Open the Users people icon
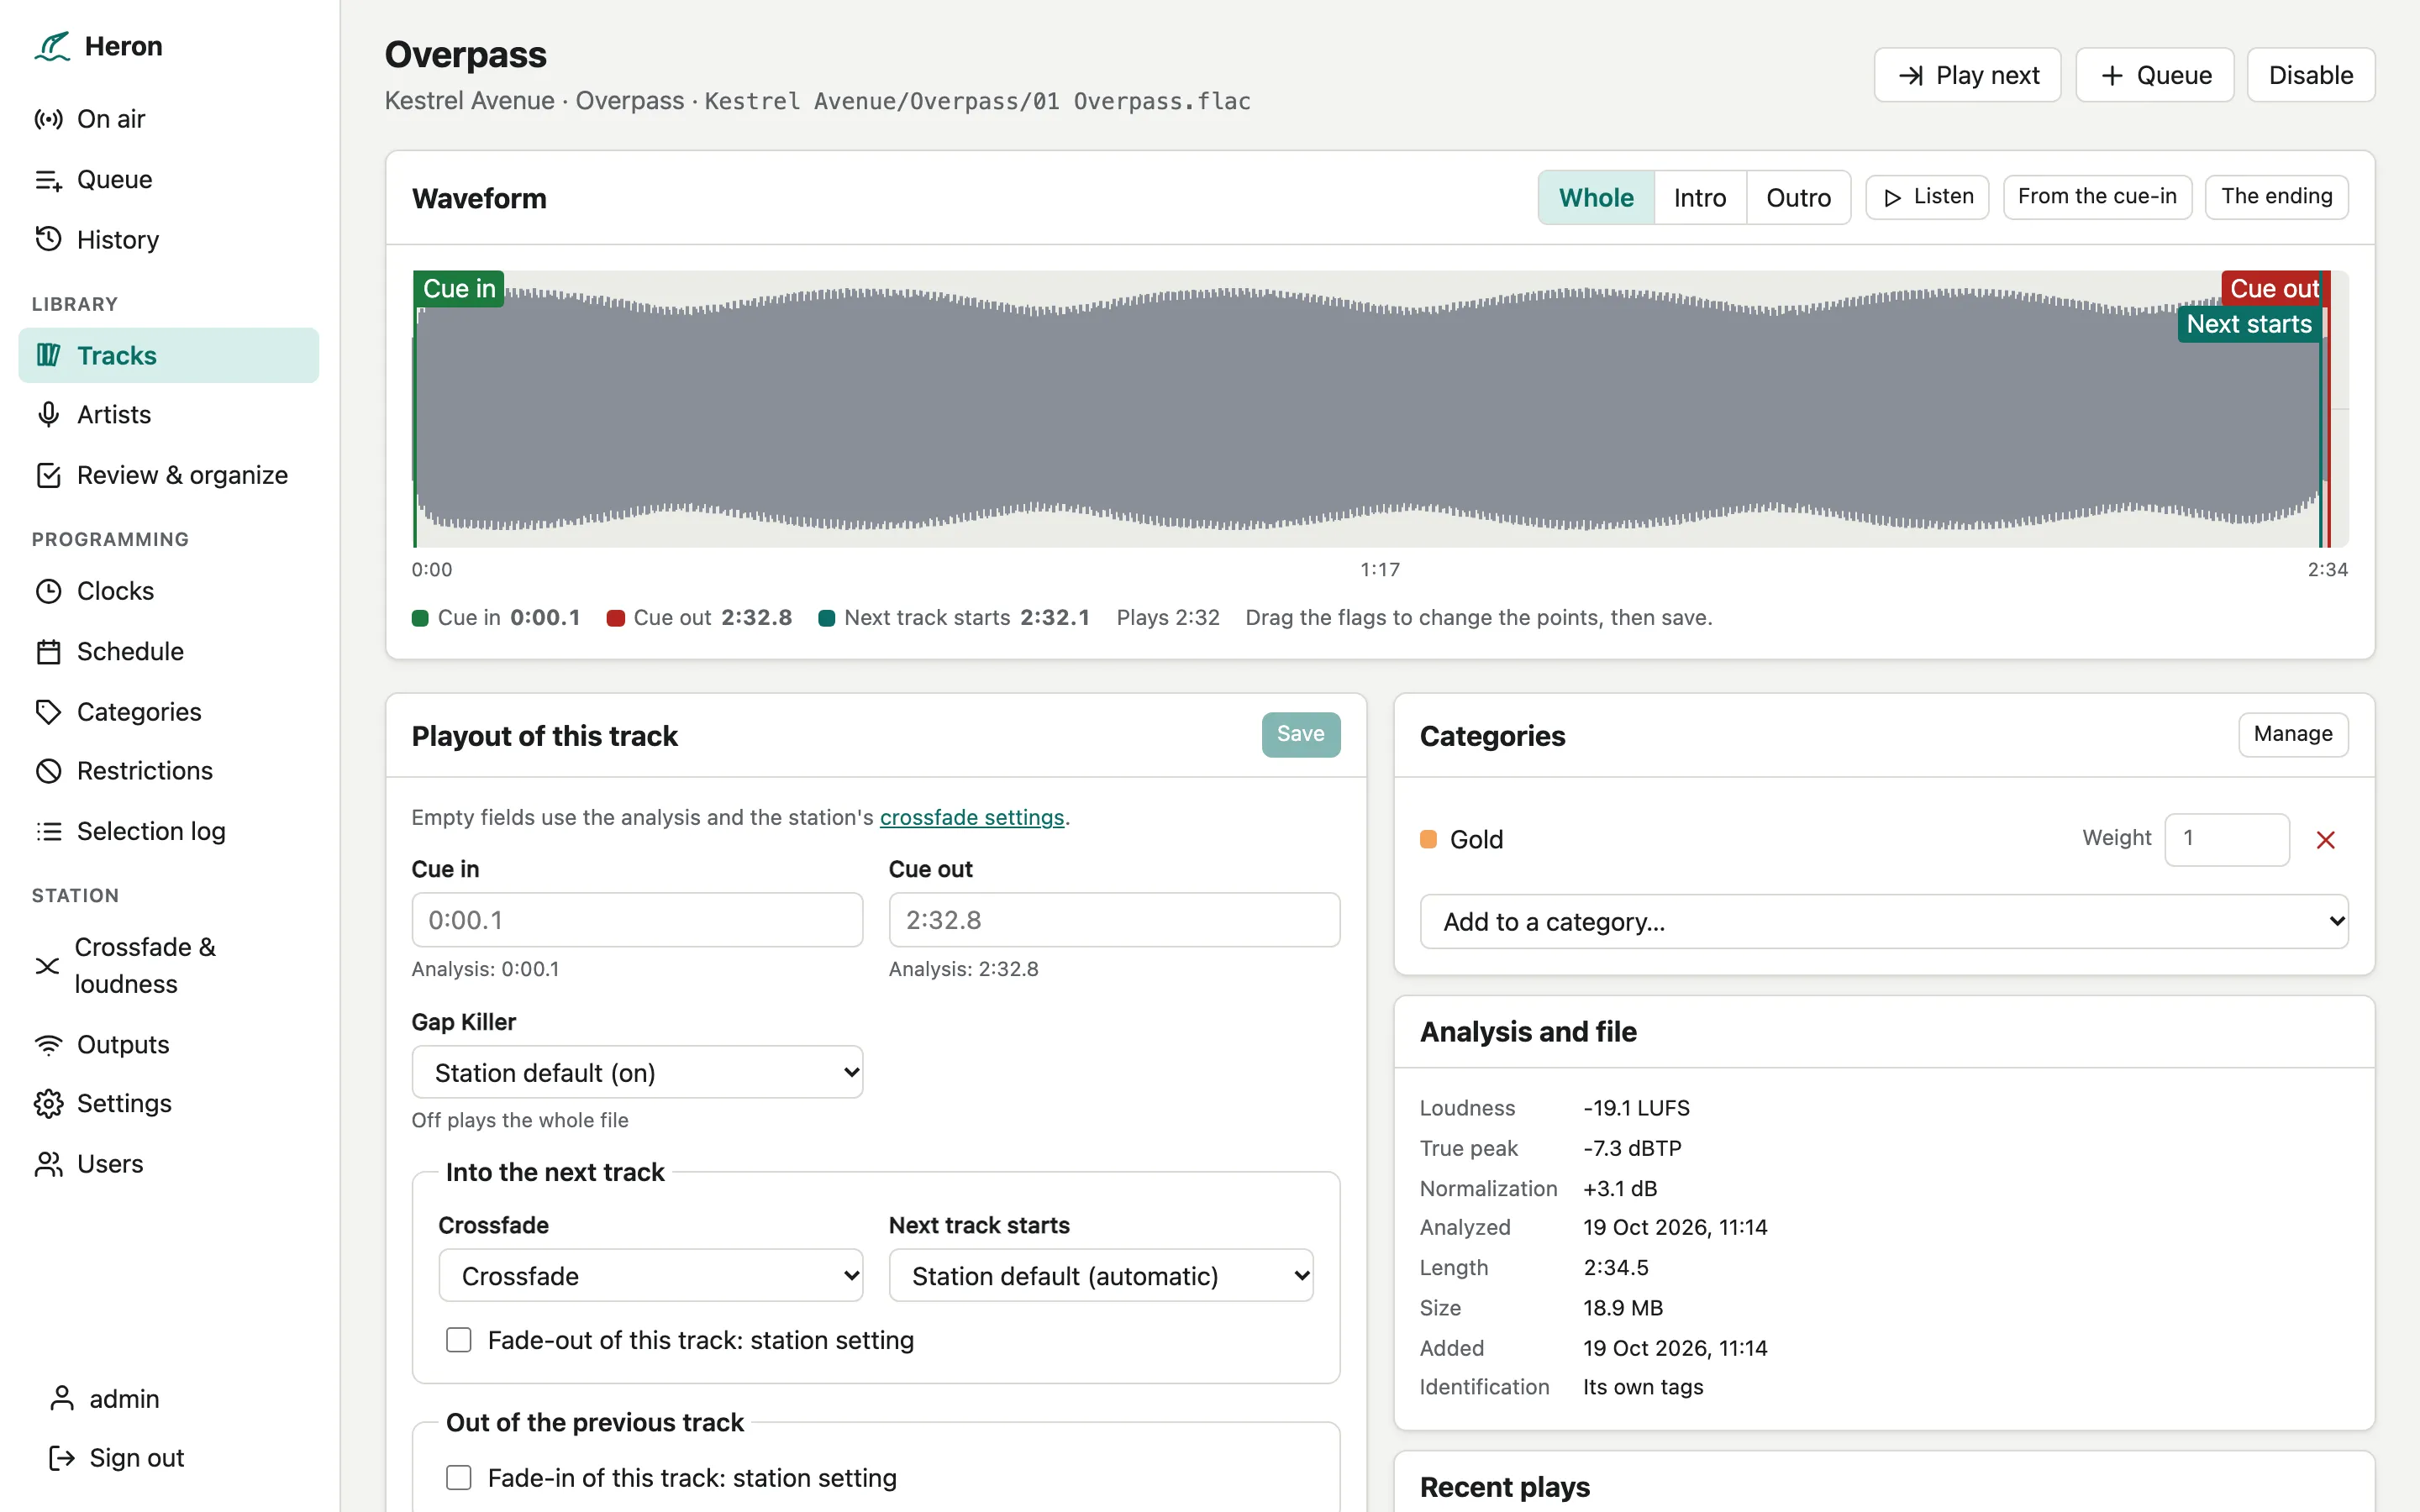Viewport: 2420px width, 1512px height. pos(48,1164)
